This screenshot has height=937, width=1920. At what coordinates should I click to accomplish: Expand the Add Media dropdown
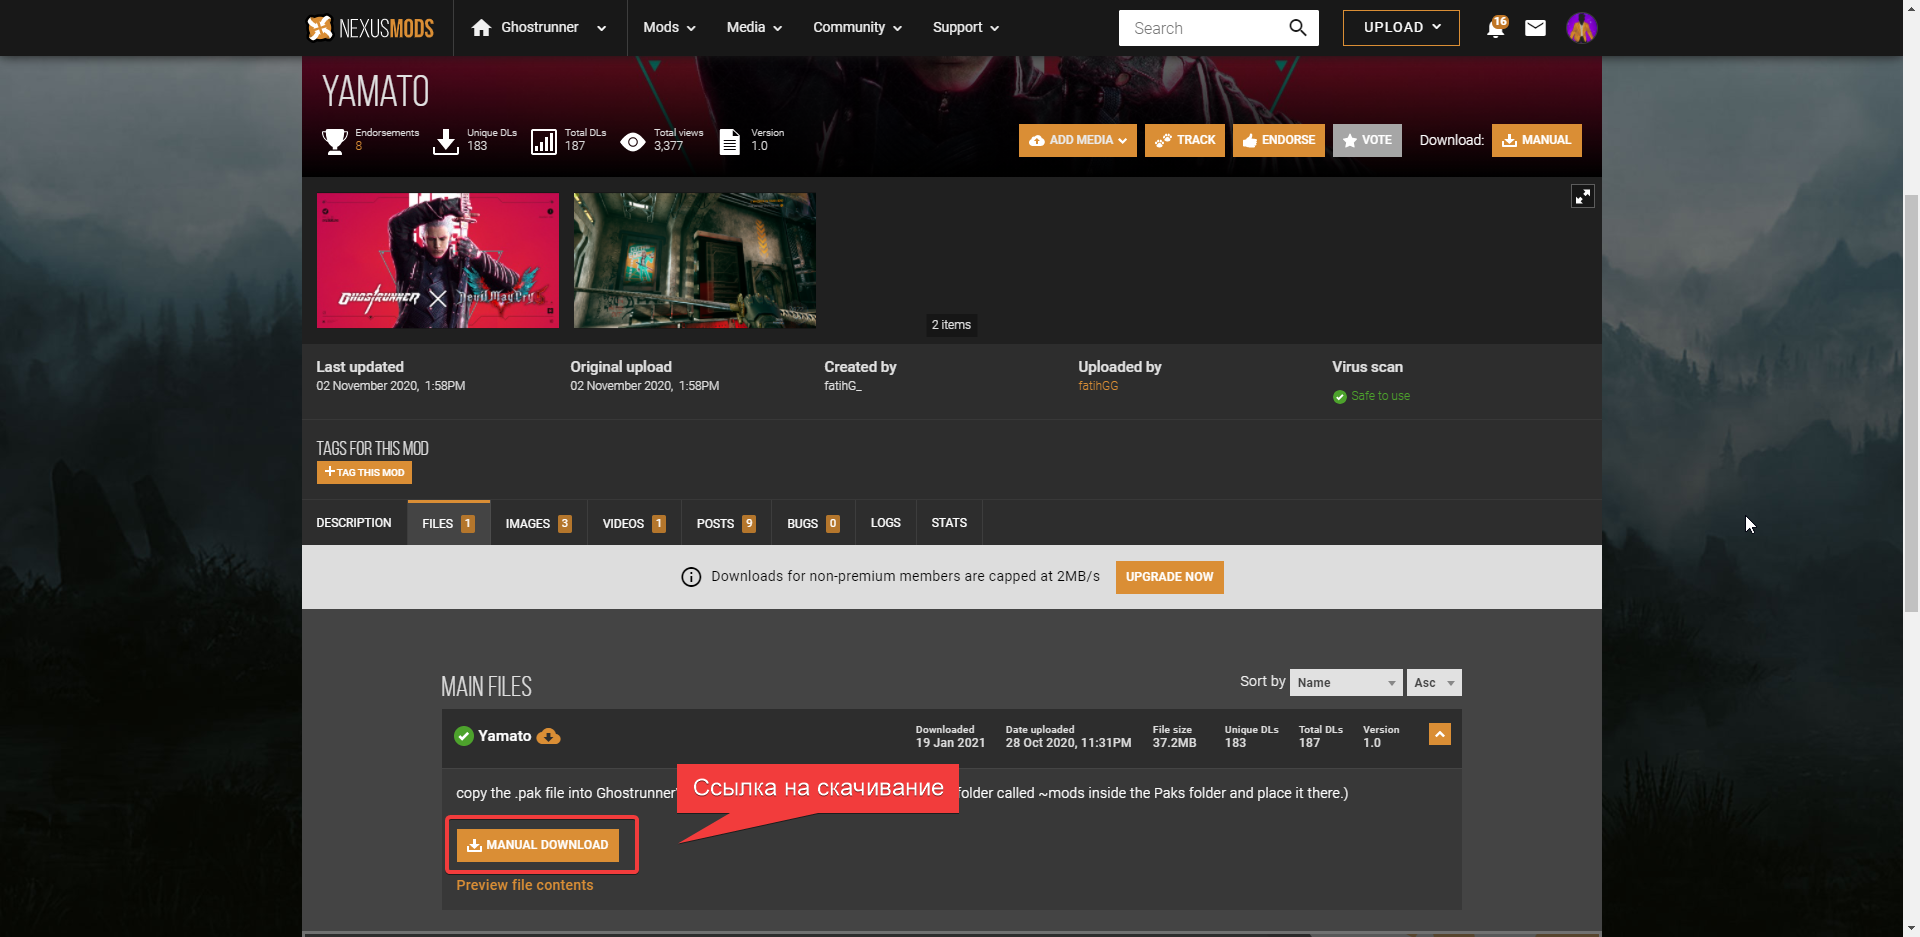[1078, 141]
